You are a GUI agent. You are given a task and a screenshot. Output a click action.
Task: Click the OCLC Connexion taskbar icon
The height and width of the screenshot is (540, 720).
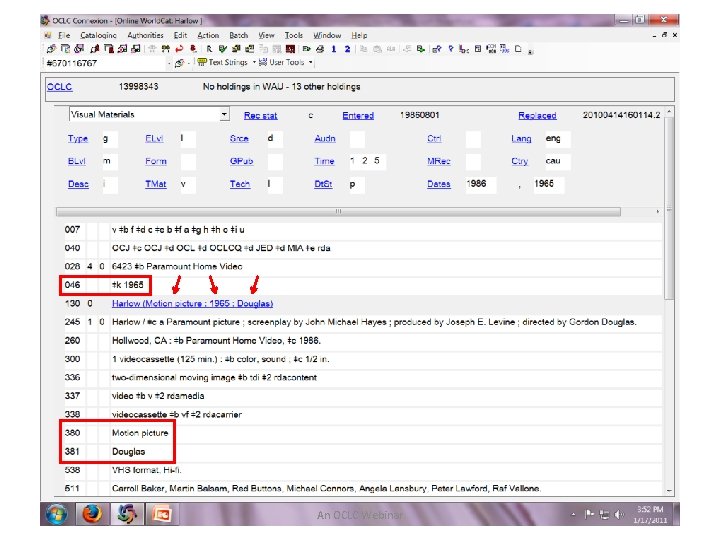coord(127,514)
